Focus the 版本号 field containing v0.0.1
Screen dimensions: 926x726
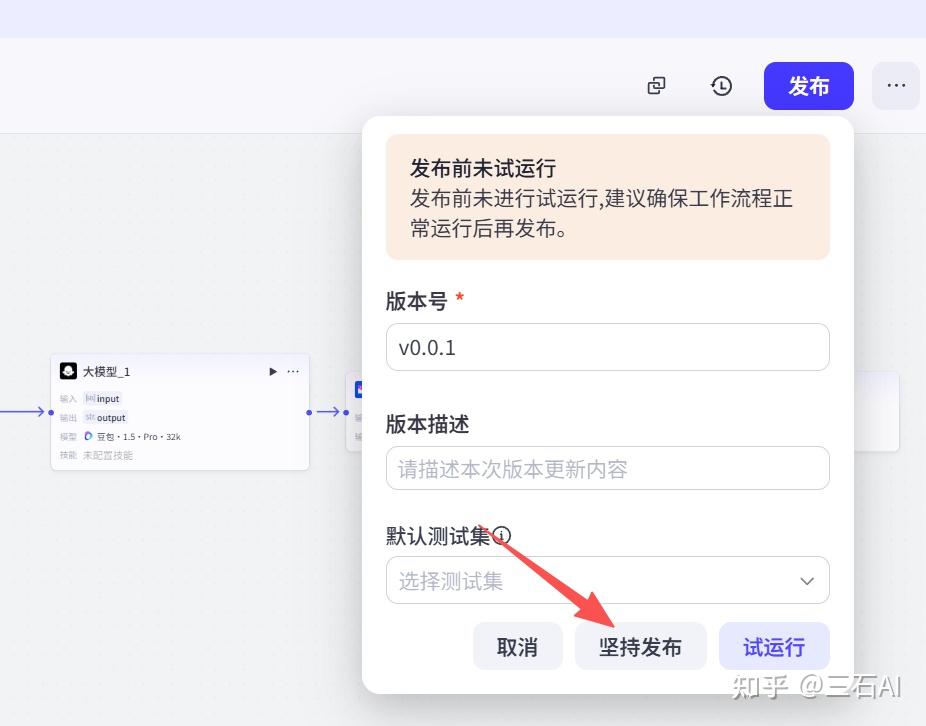coord(607,347)
